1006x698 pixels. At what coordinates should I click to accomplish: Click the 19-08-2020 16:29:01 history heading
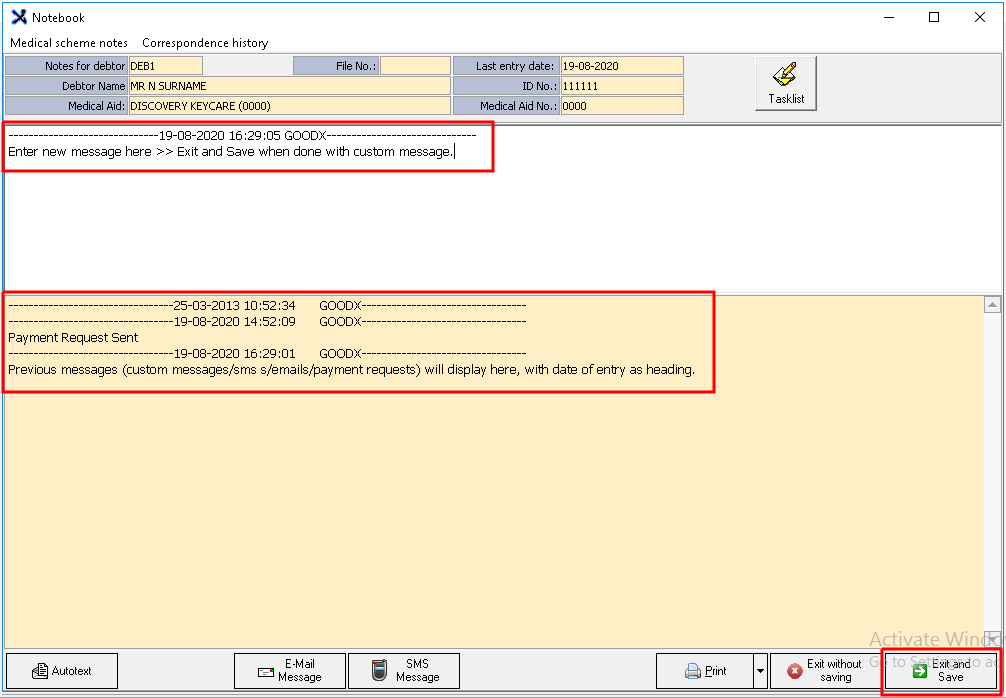(x=268, y=353)
